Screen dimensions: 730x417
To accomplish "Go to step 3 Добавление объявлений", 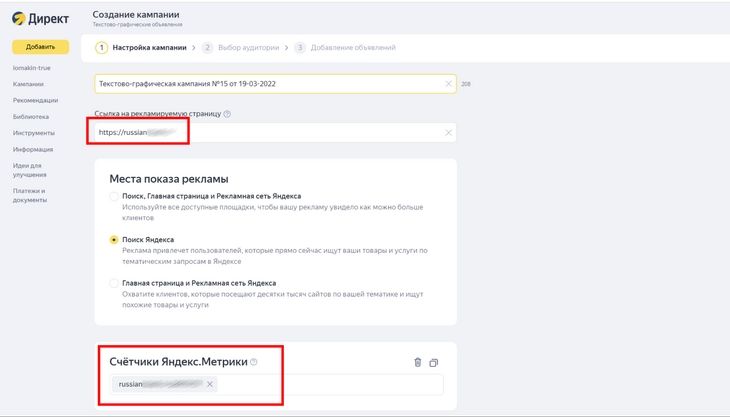I will (345, 47).
